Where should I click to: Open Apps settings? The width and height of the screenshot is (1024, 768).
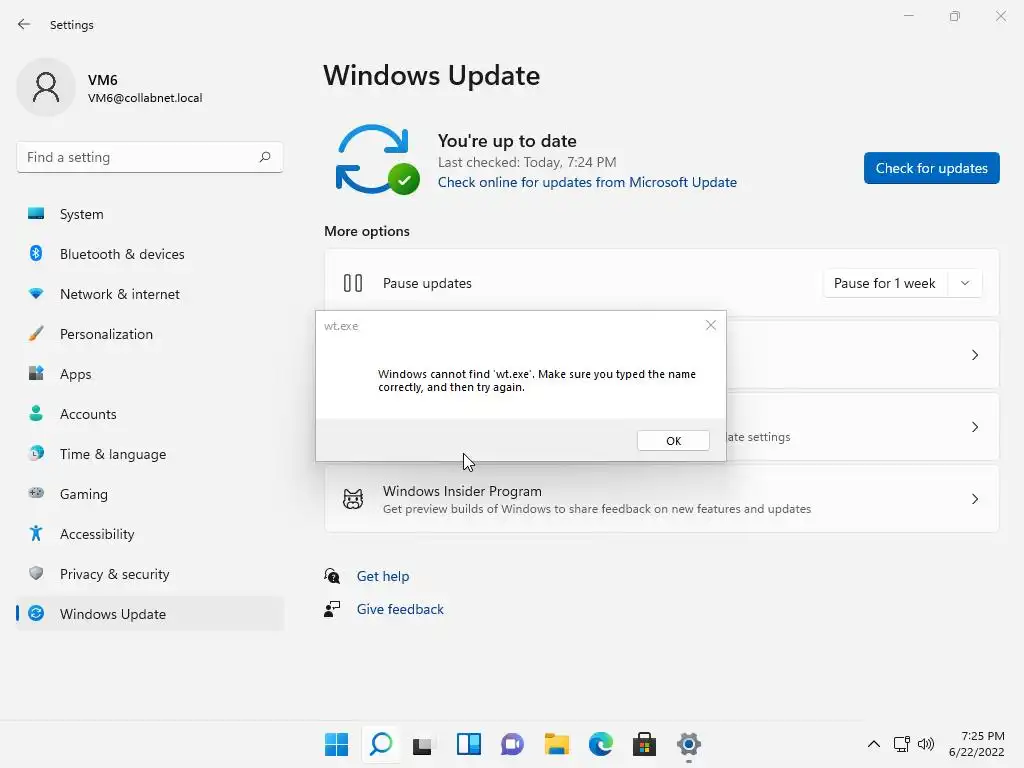(x=150, y=374)
